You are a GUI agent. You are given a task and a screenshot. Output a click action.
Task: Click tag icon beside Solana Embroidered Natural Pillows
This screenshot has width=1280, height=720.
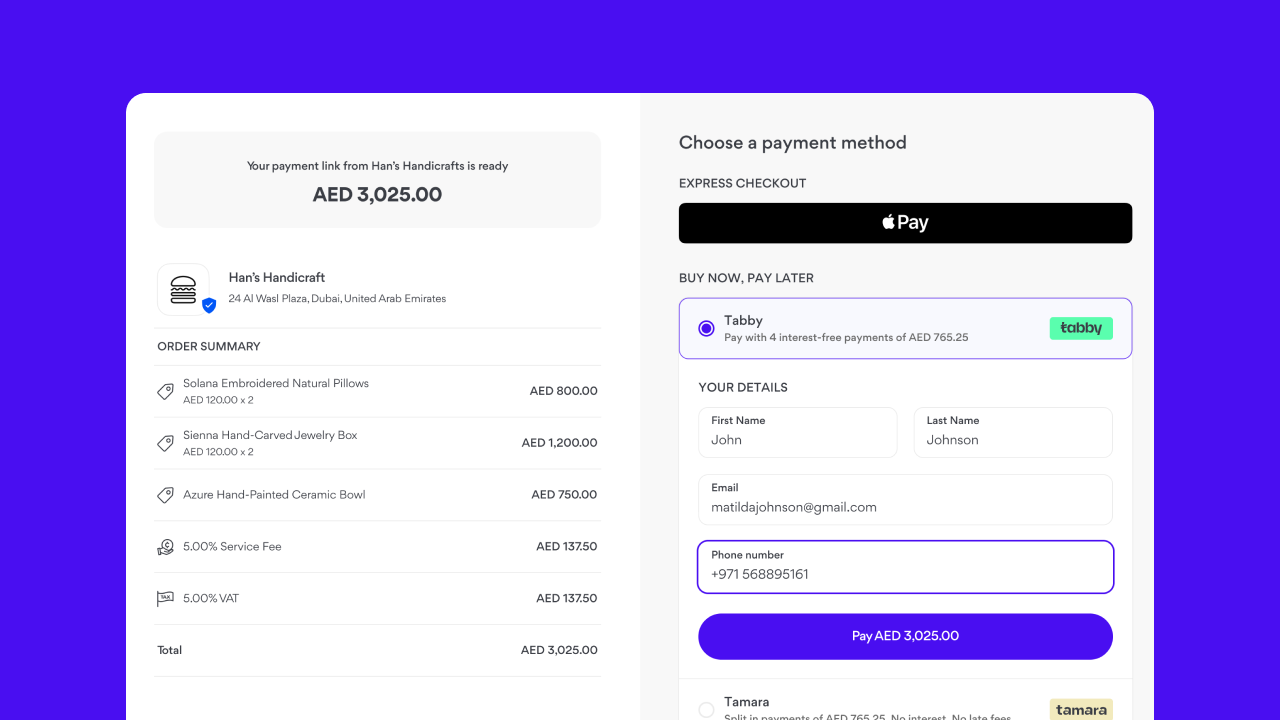point(166,391)
